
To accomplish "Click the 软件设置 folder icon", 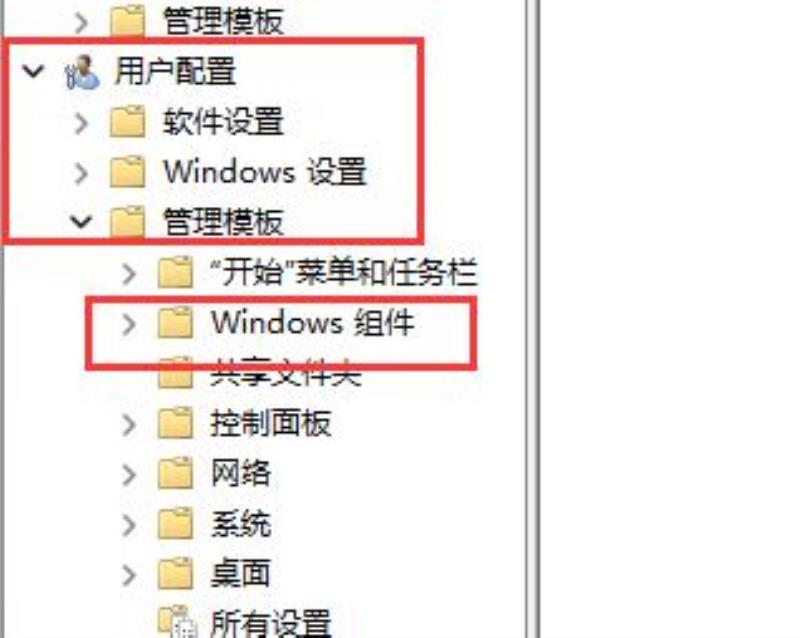I will pos(127,122).
